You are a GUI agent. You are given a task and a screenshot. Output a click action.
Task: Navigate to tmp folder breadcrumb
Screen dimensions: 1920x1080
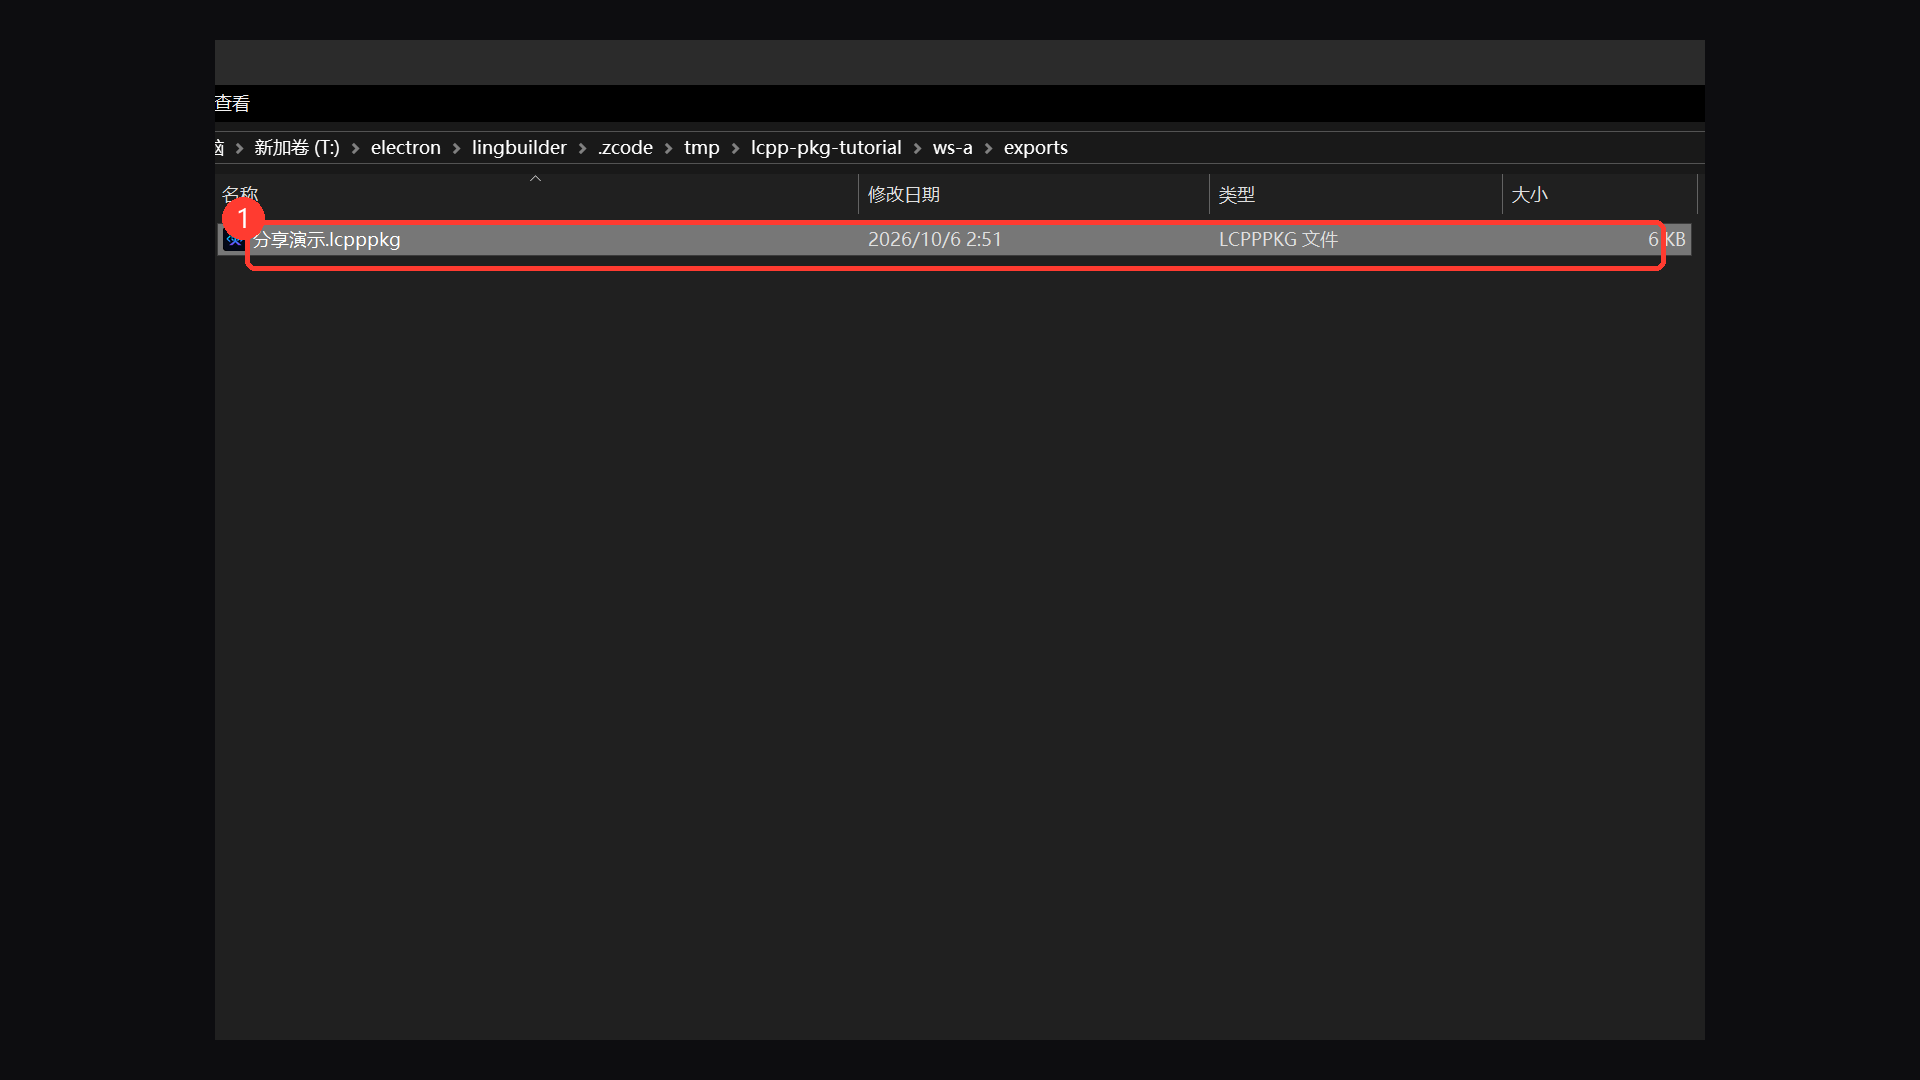[x=702, y=148]
